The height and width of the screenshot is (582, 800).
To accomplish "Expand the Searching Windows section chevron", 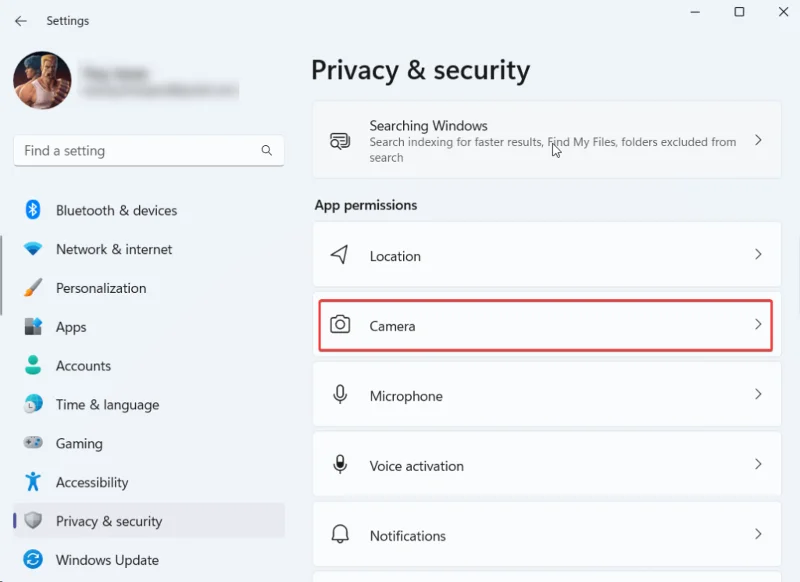I will click(757, 140).
